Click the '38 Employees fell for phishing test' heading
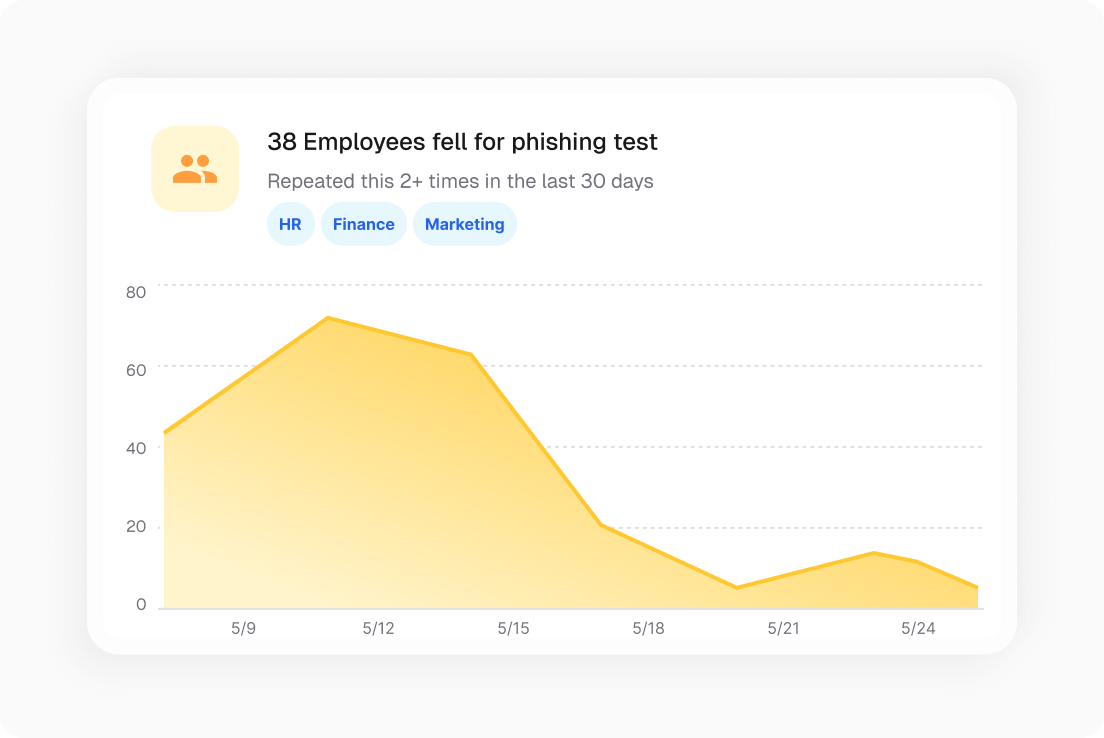1104x738 pixels. coord(462,142)
